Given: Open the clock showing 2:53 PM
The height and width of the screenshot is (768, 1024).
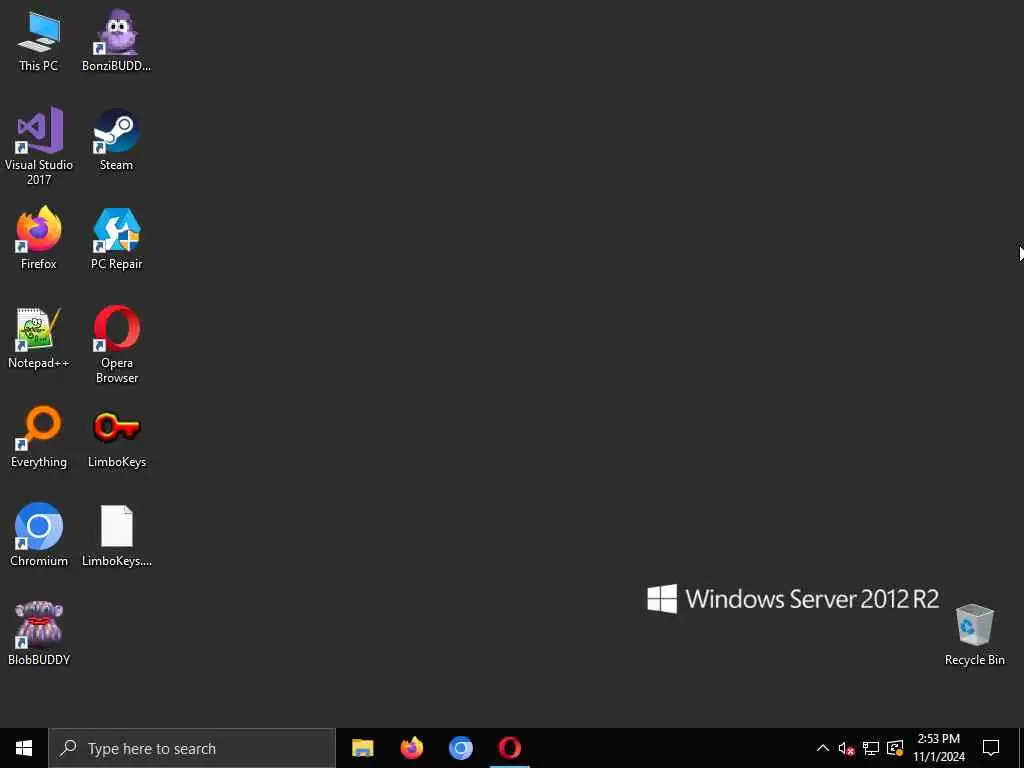Looking at the screenshot, I should click(x=938, y=748).
